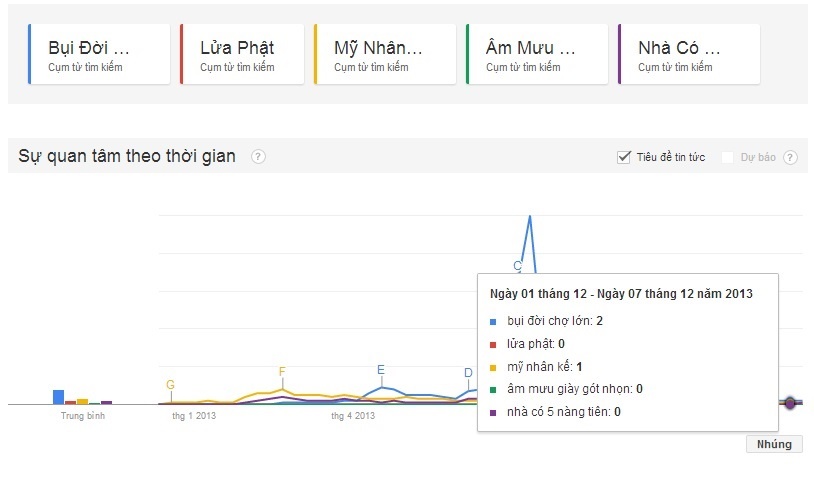The image size is (814, 478).
Task: Click news headline marker F on chart
Action: point(282,372)
